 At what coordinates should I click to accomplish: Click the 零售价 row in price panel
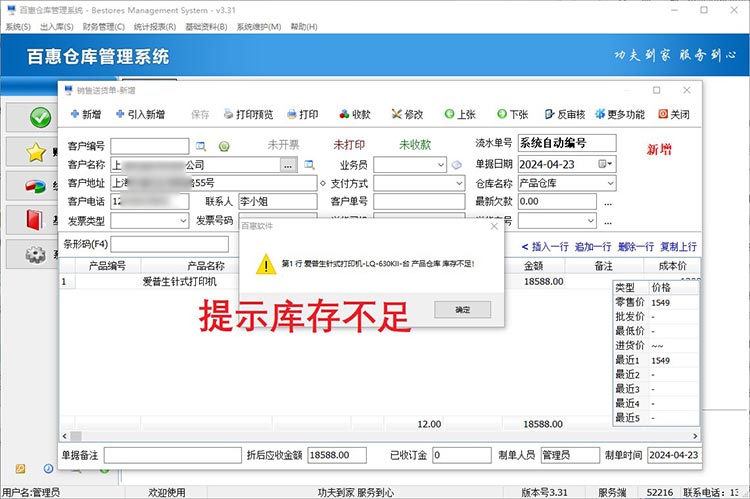656,302
